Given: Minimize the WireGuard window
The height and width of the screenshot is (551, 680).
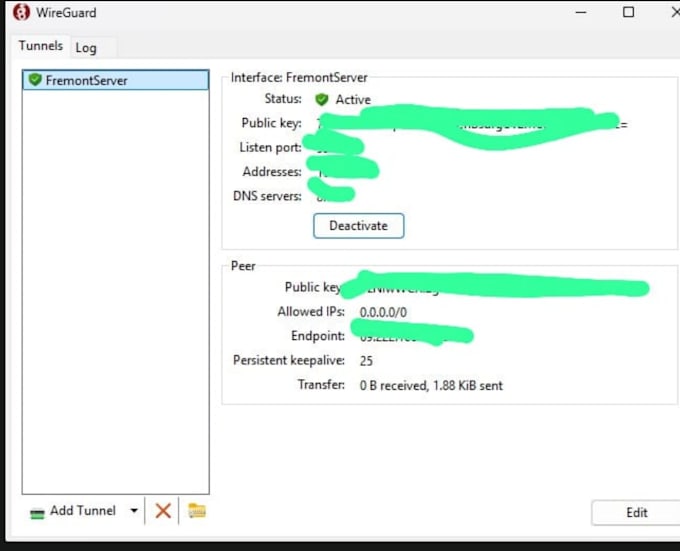Looking at the screenshot, I should pos(581,12).
